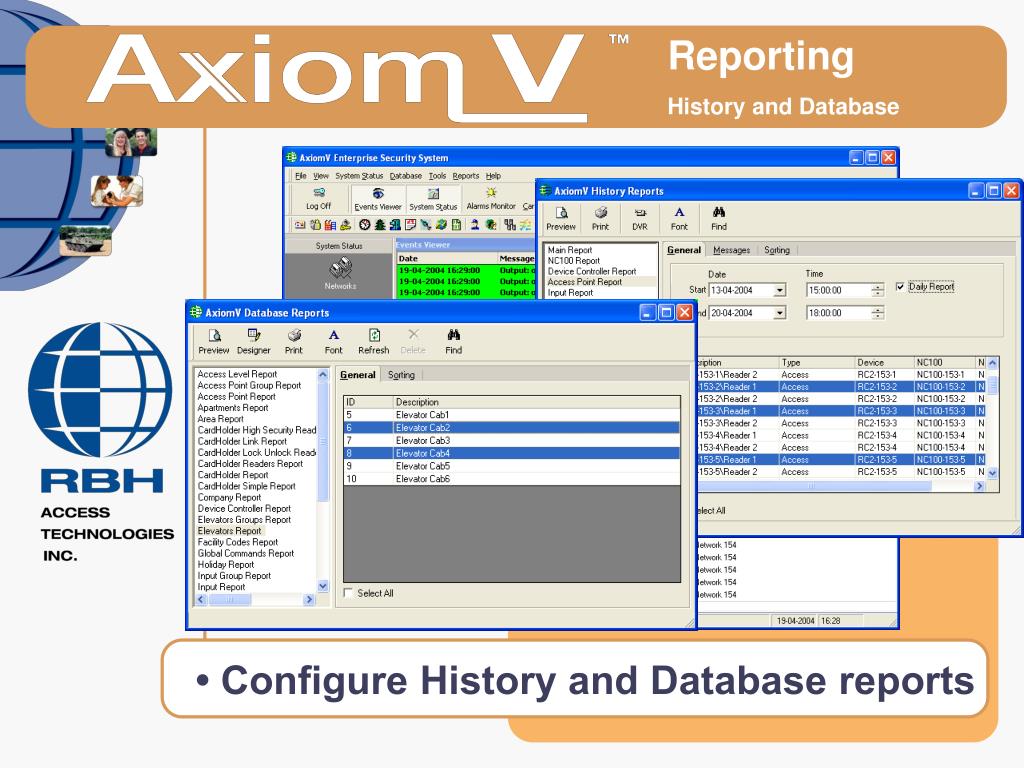This screenshot has width=1024, height=768.
Task: Switch to Sorting tab in History Reports
Action: tap(776, 250)
